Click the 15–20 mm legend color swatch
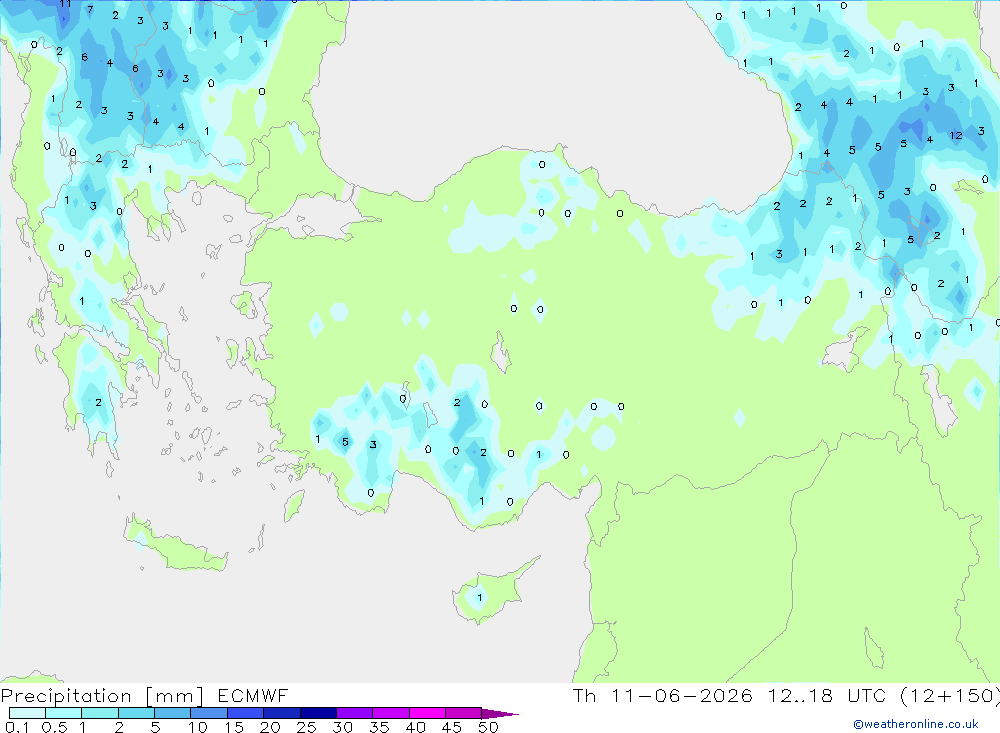This screenshot has height=733, width=1000. pyautogui.click(x=246, y=713)
